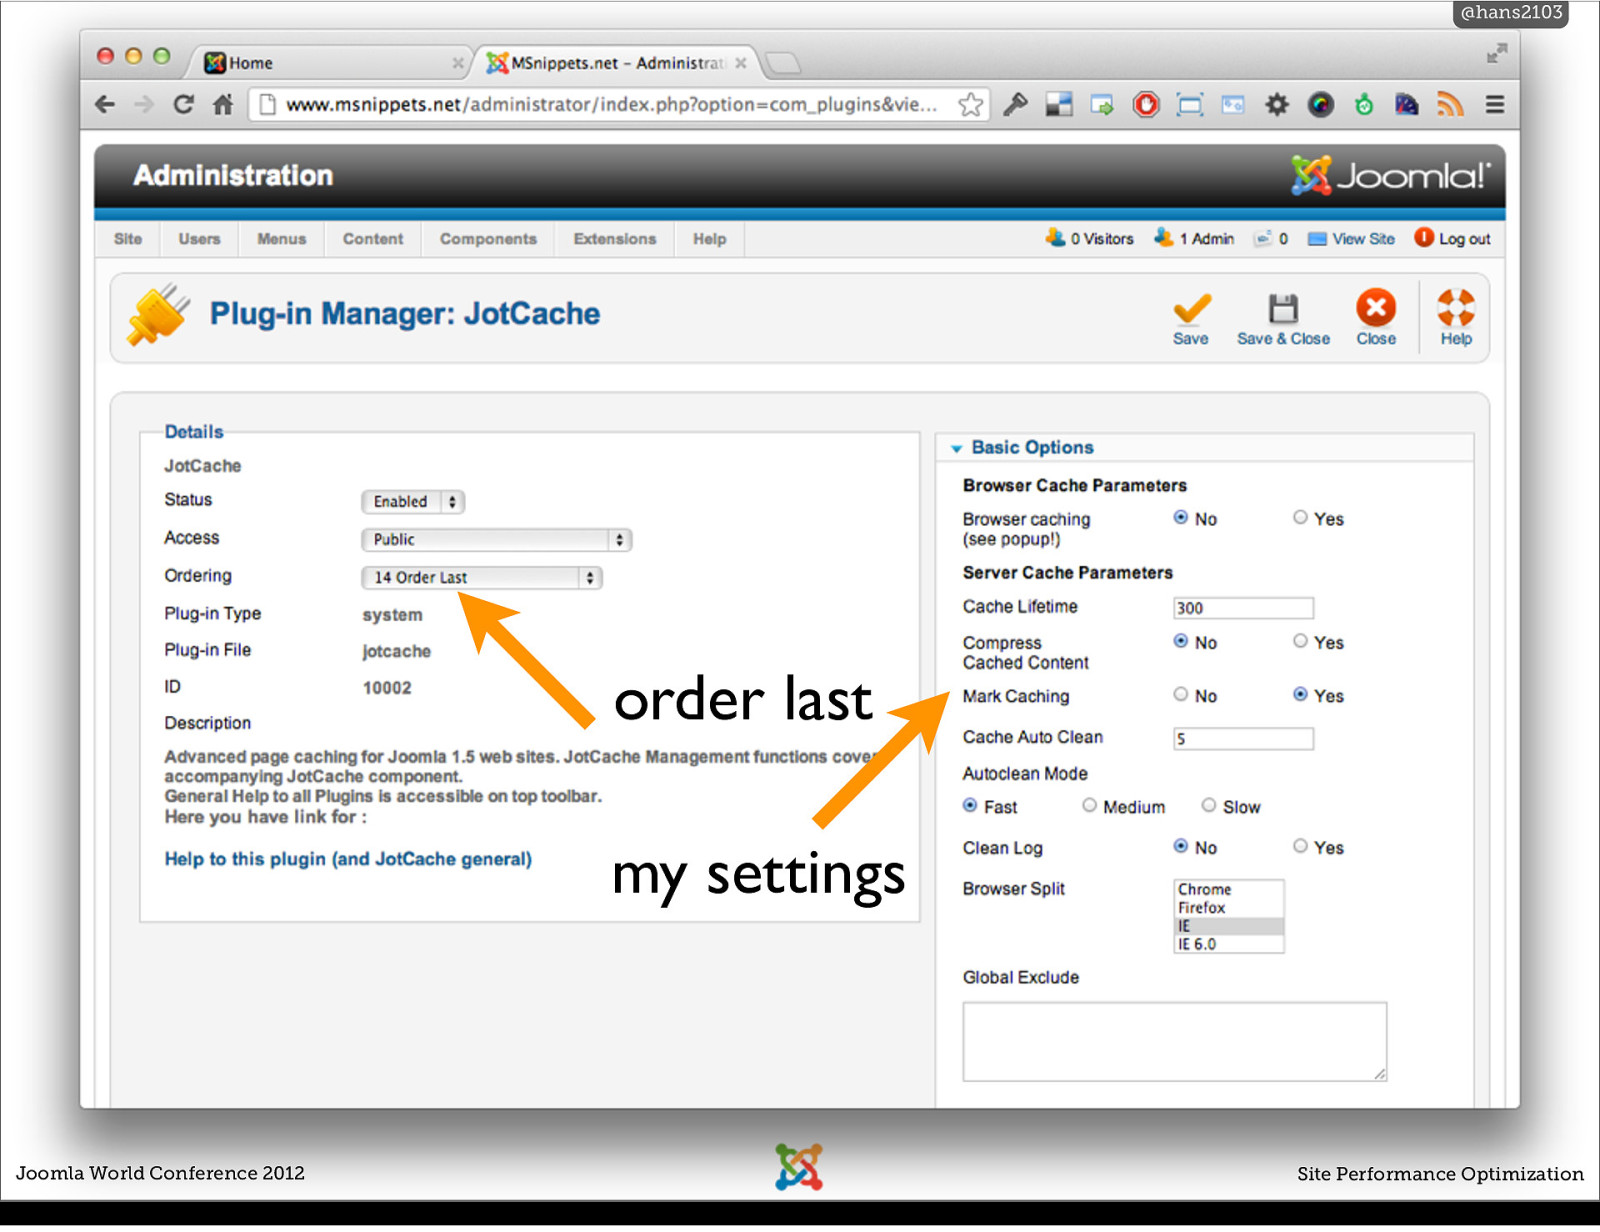Set Clean Log to No

click(1181, 846)
